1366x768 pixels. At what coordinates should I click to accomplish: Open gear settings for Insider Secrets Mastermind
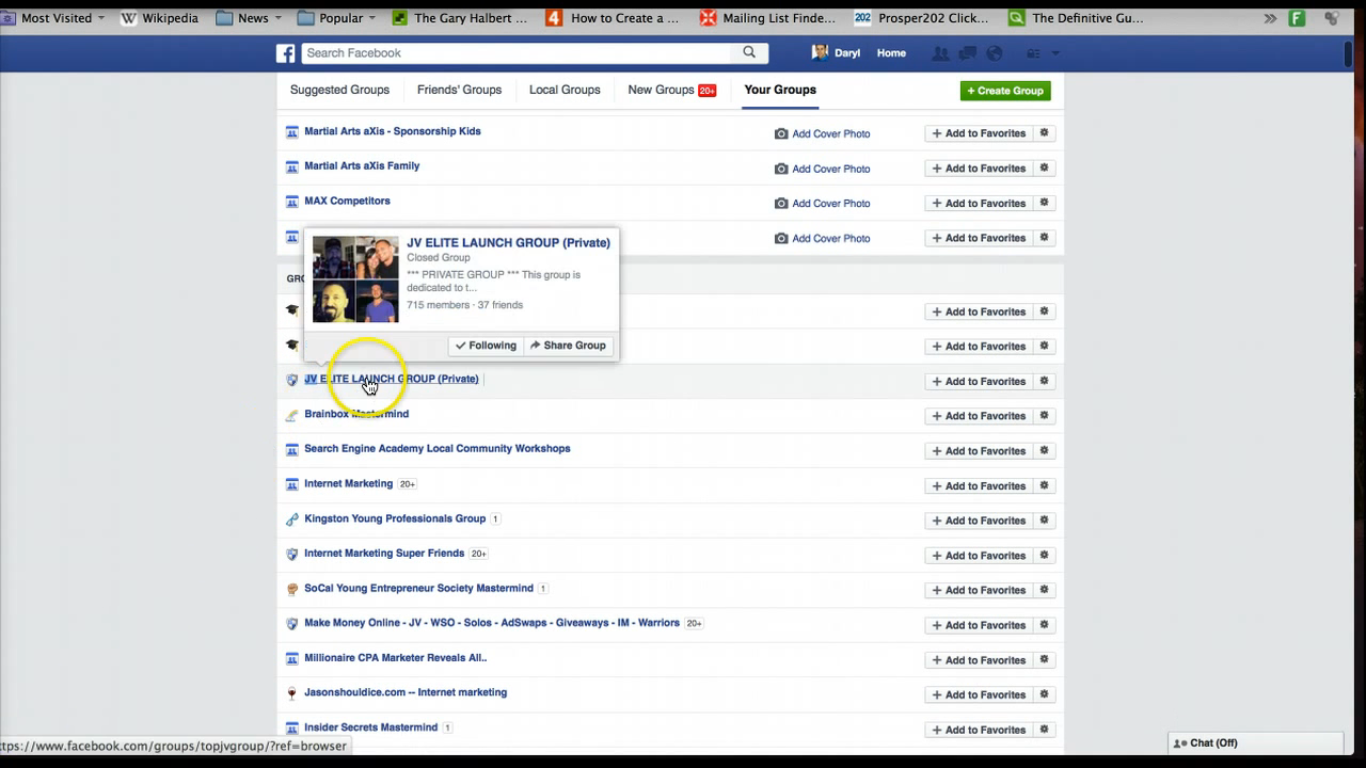click(x=1044, y=730)
